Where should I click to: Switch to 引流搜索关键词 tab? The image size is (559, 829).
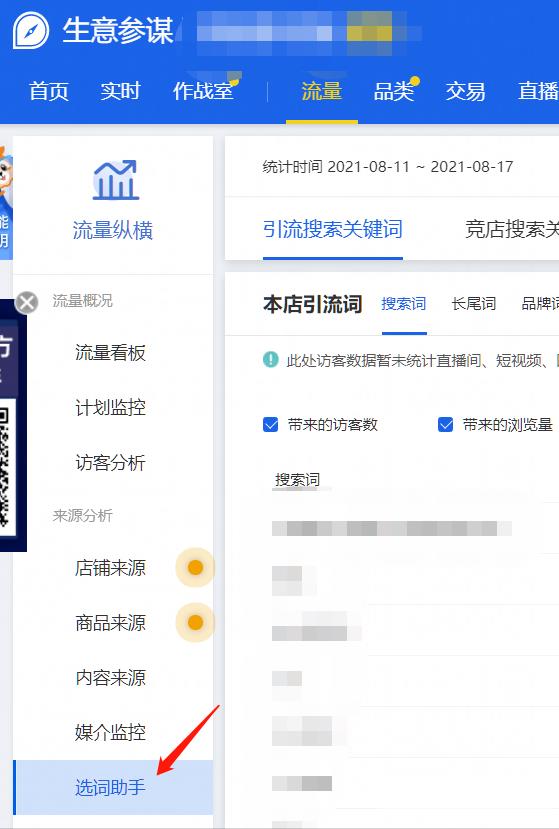pyautogui.click(x=333, y=229)
